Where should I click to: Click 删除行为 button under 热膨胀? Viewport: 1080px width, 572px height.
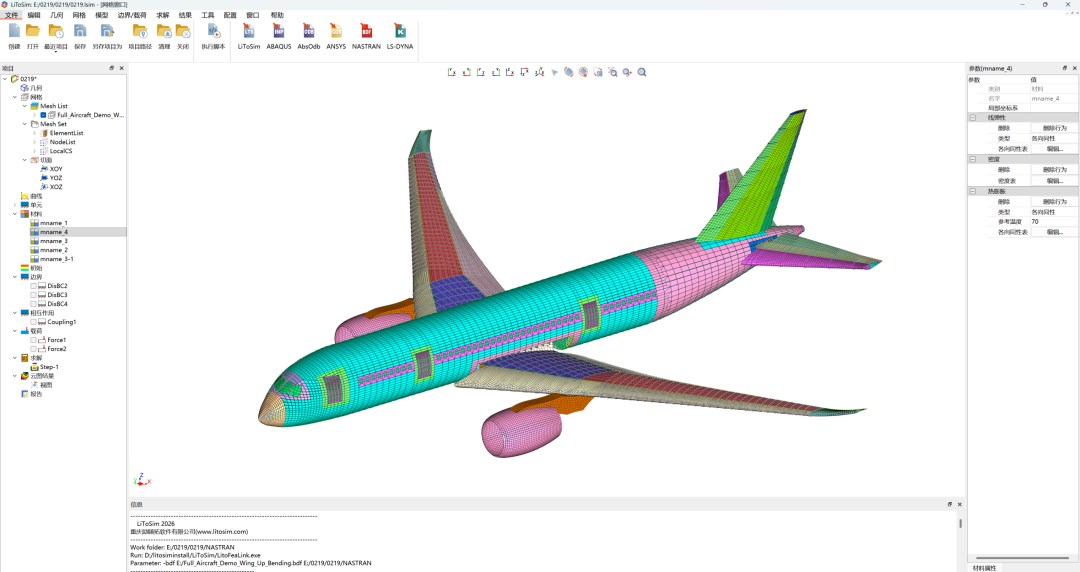(x=1054, y=202)
